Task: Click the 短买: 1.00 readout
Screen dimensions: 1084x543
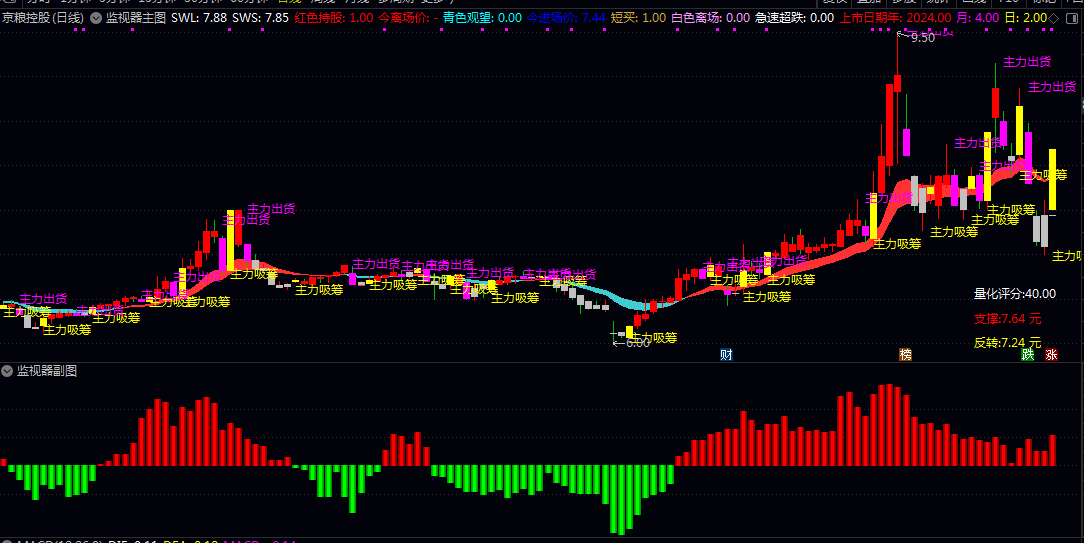Action: (639, 18)
